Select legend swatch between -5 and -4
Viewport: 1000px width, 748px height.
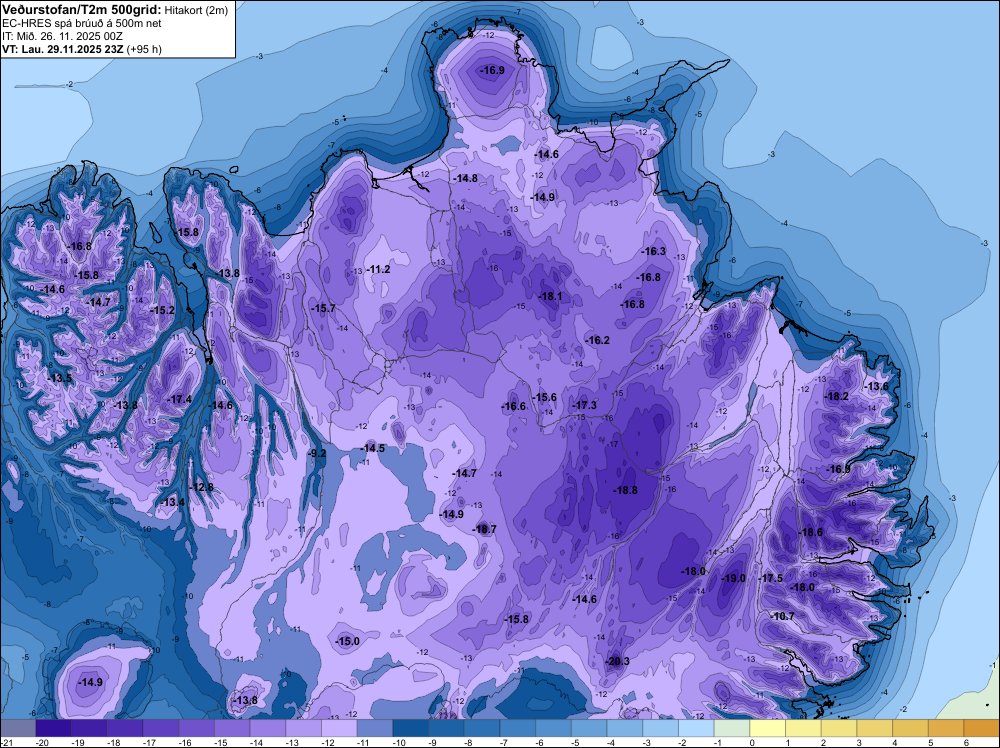(589, 727)
